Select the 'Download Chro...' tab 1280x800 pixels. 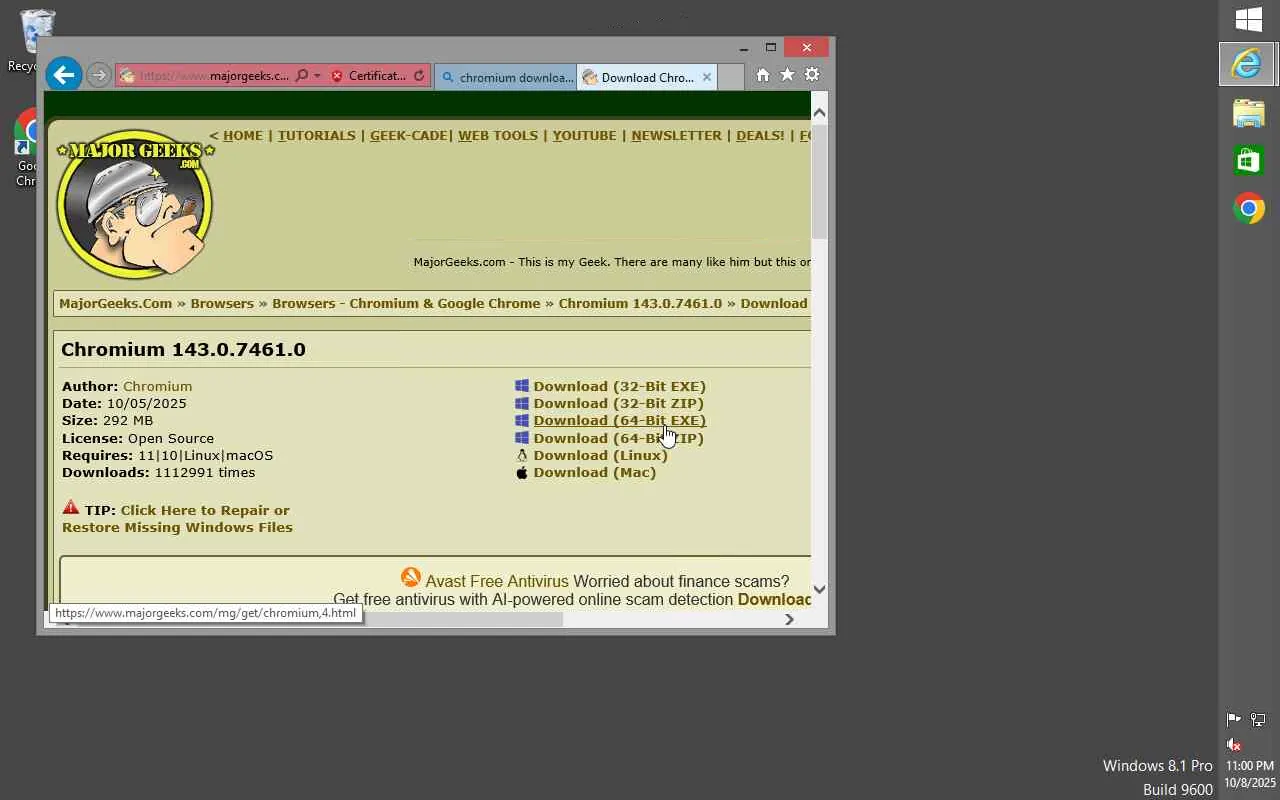(638, 77)
